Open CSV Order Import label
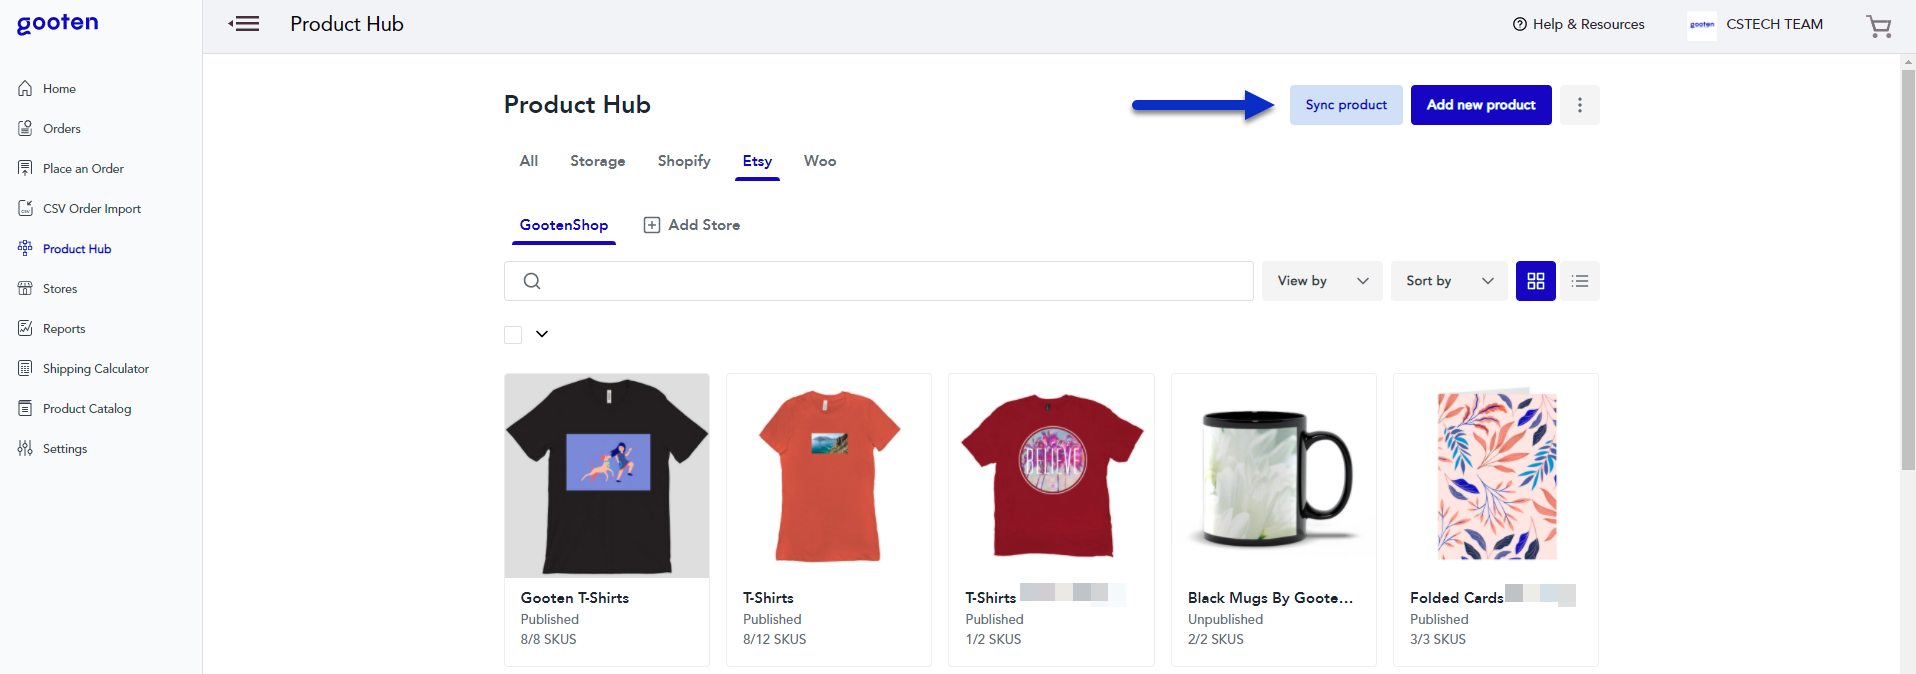Viewport: 1916px width, 674px height. [x=92, y=208]
